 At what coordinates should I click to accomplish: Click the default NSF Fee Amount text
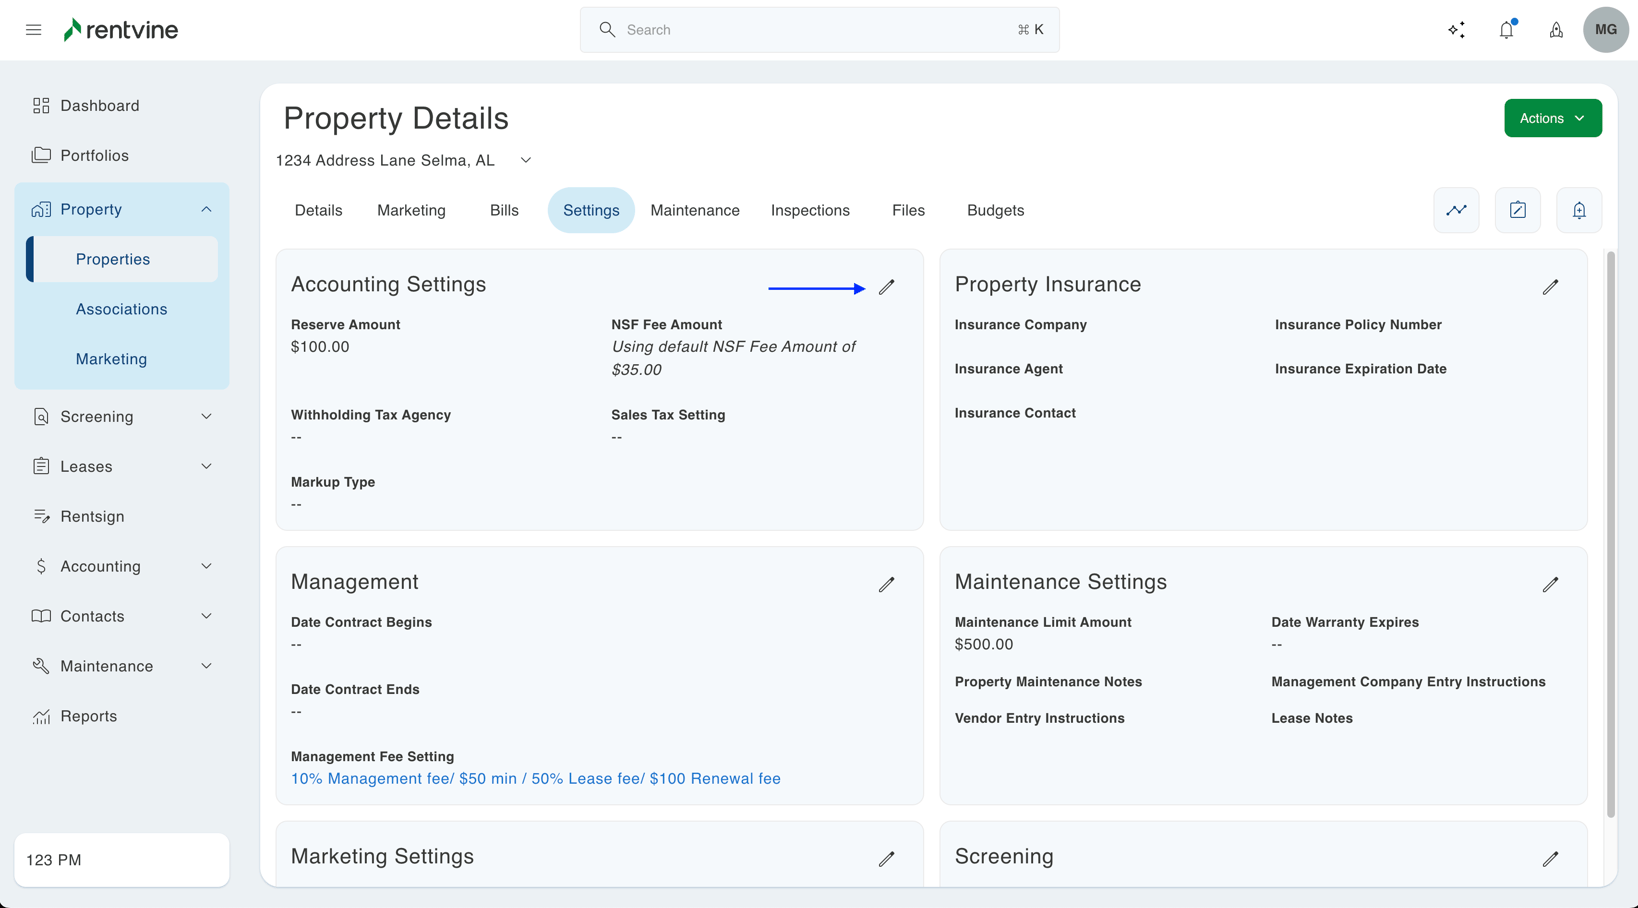click(734, 358)
